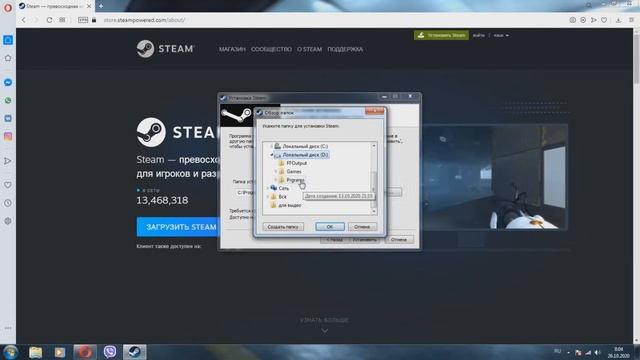Image resolution: width=640 pixels, height=360 pixels.
Task: Expand the Programs folder arrow on D drive
Action: pos(276,180)
